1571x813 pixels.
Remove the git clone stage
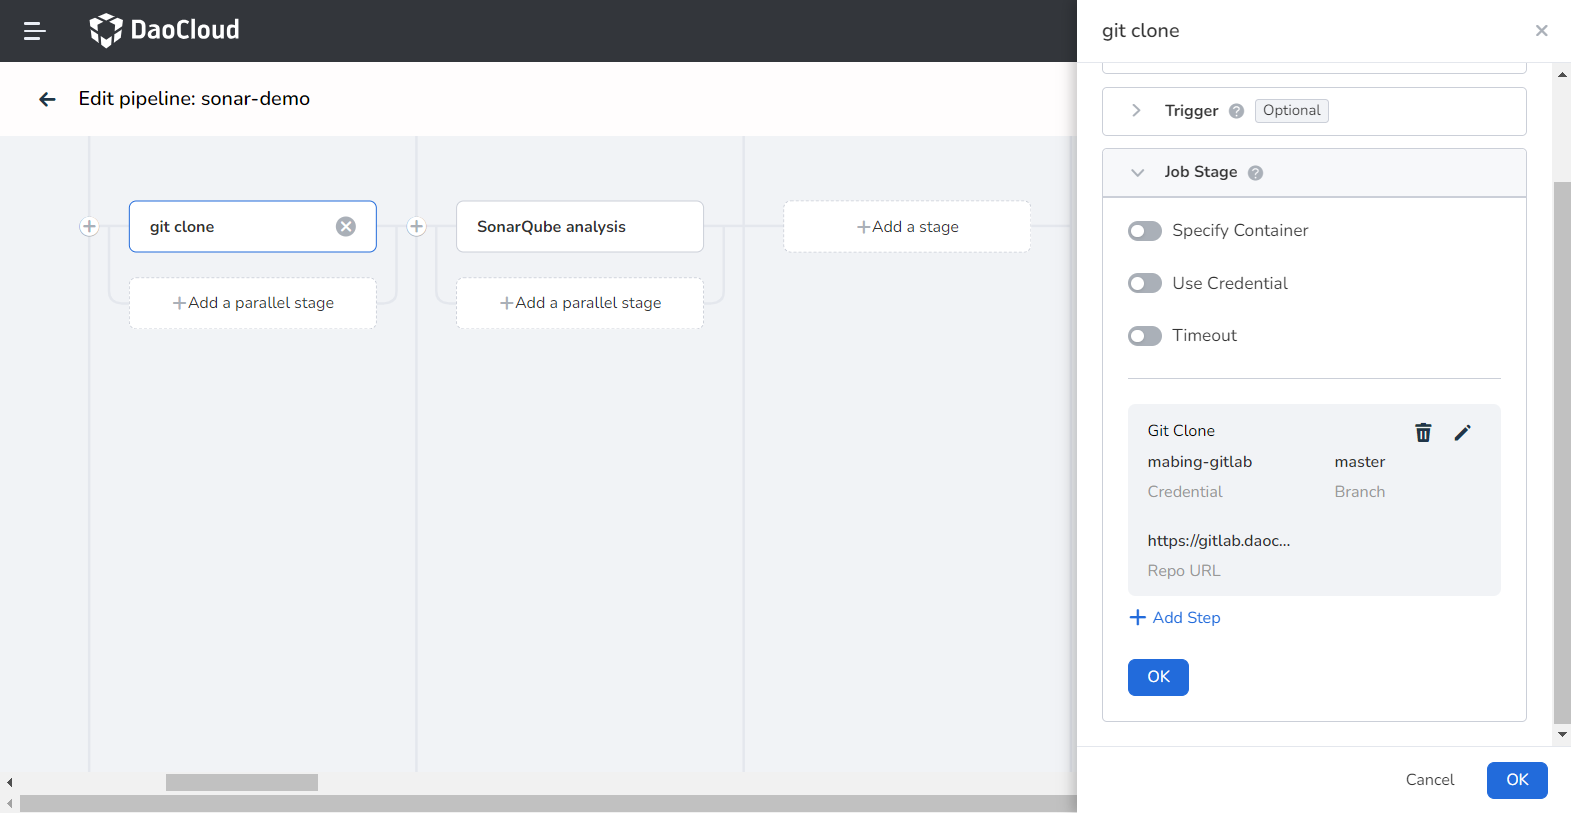(346, 227)
